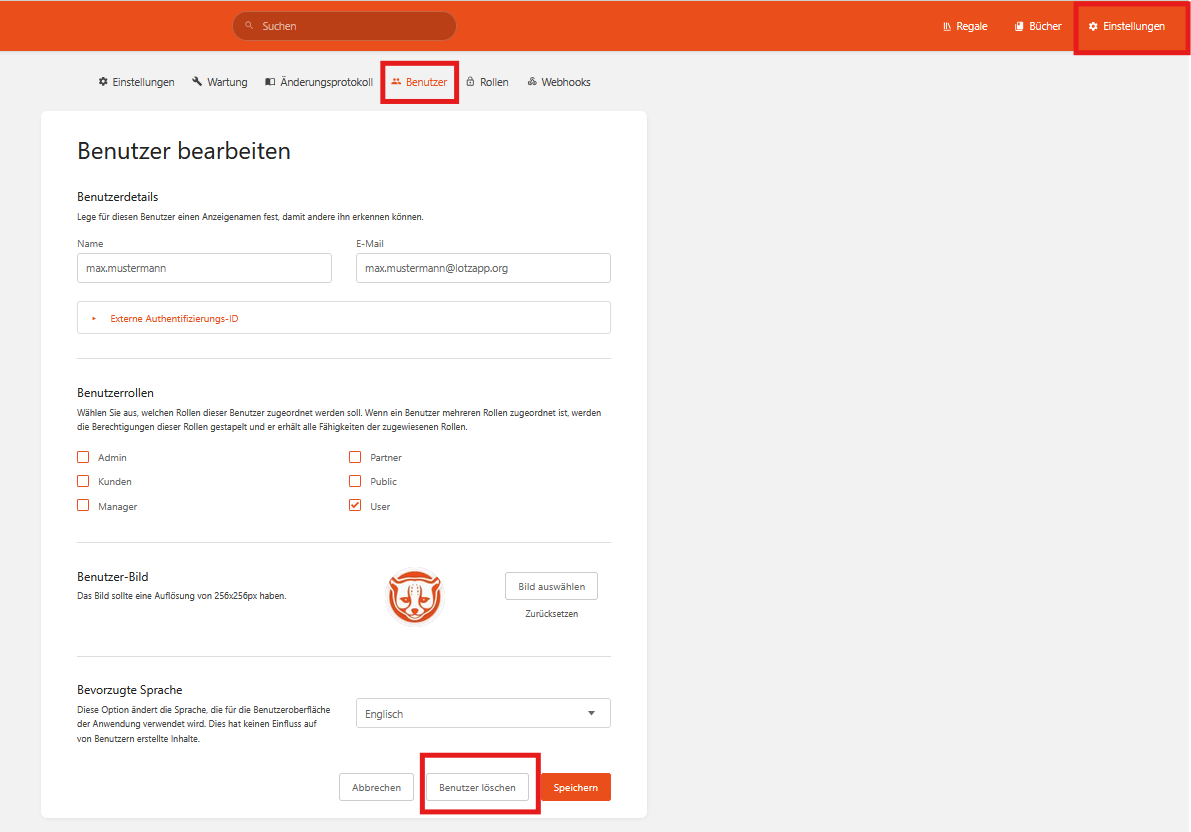Viewport: 1191px width, 832px height.
Task: Click the gear icon beside Einstellungen in header
Action: point(1093,27)
